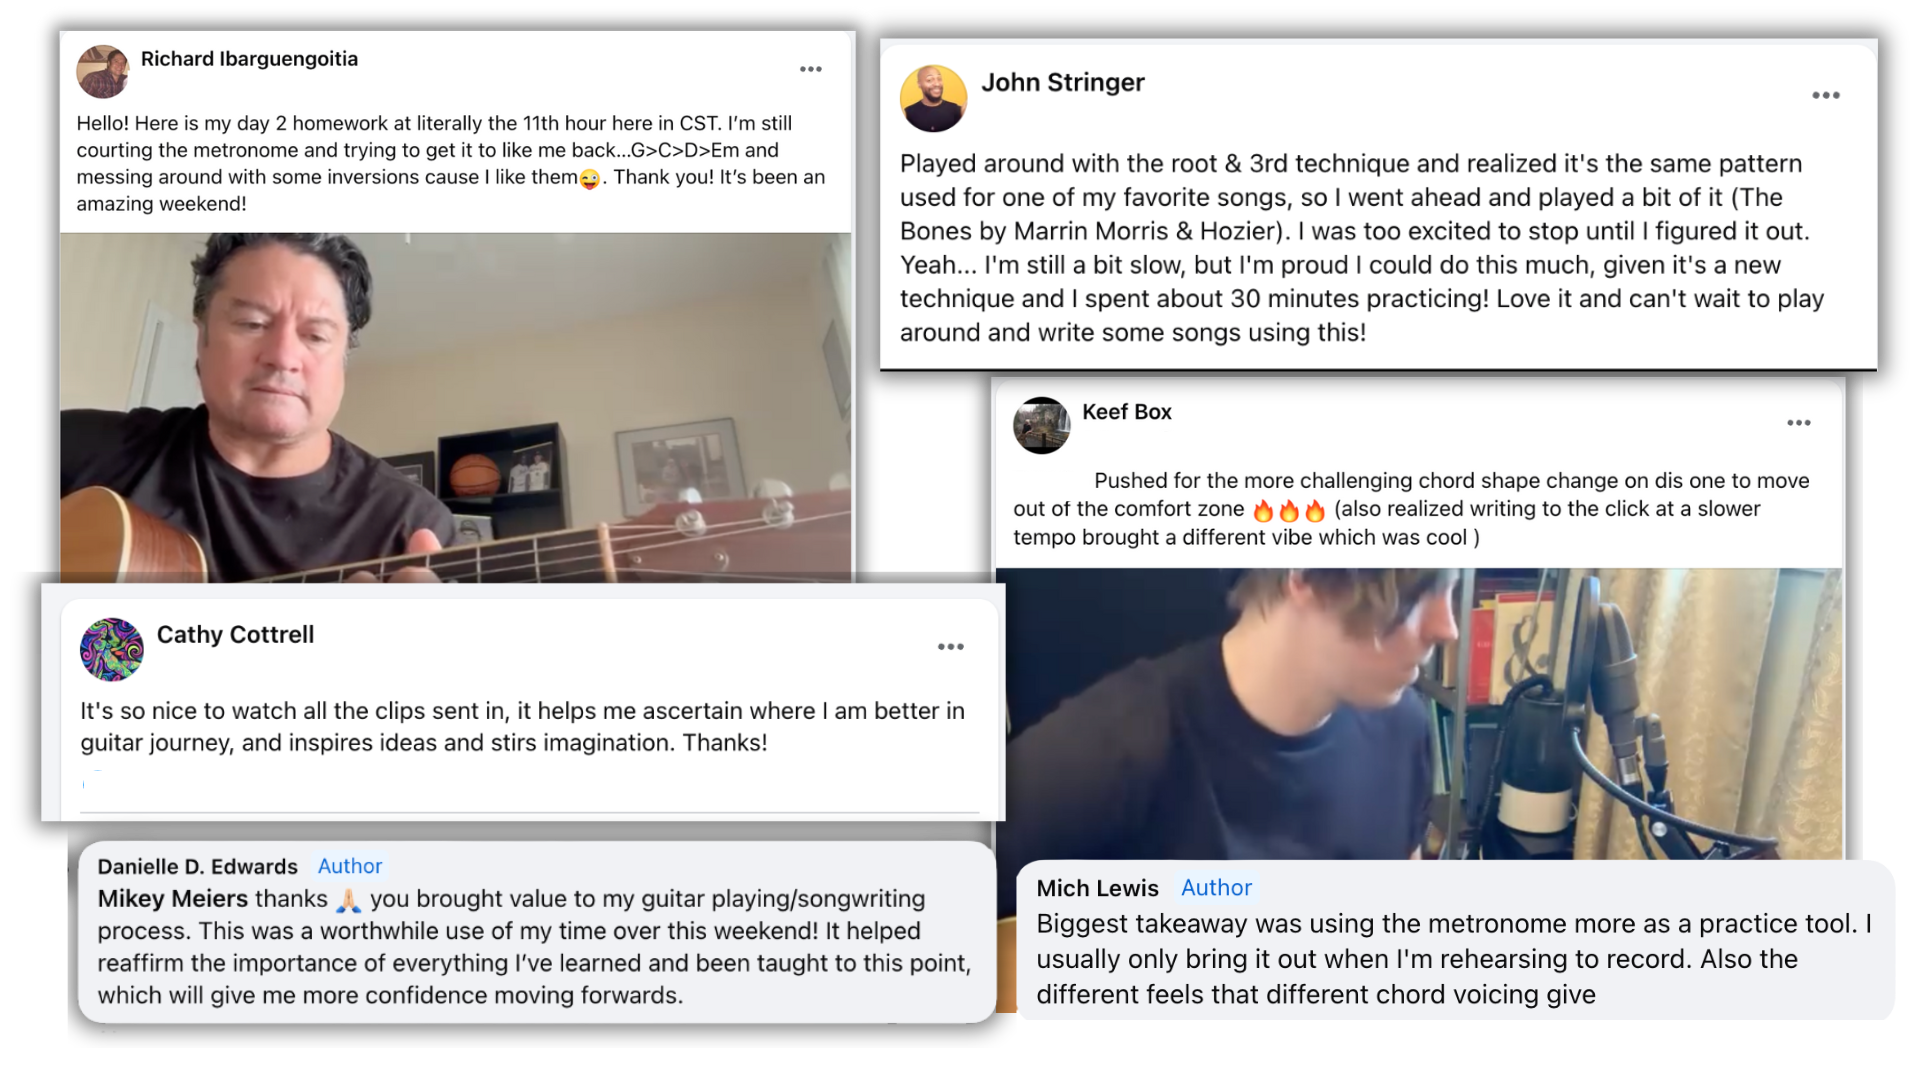Play Keef Box's microphone recording video
This screenshot has height=1080, width=1920.
1419,714
